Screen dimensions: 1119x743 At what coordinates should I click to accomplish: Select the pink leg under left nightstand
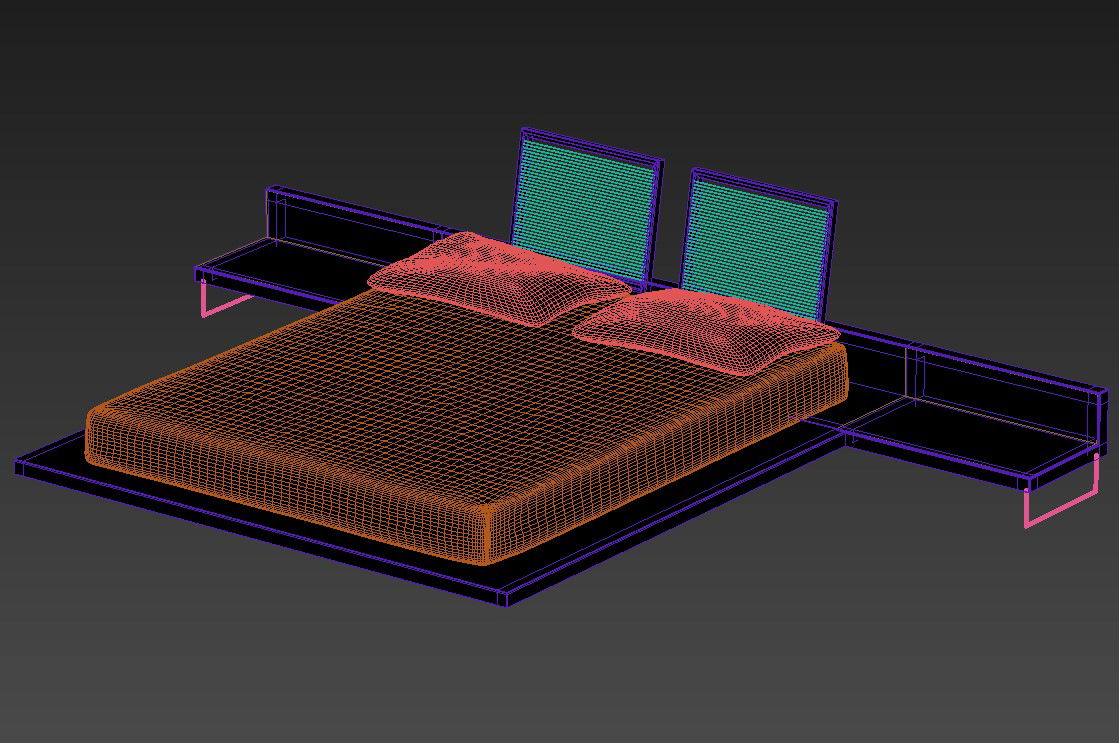point(208,301)
